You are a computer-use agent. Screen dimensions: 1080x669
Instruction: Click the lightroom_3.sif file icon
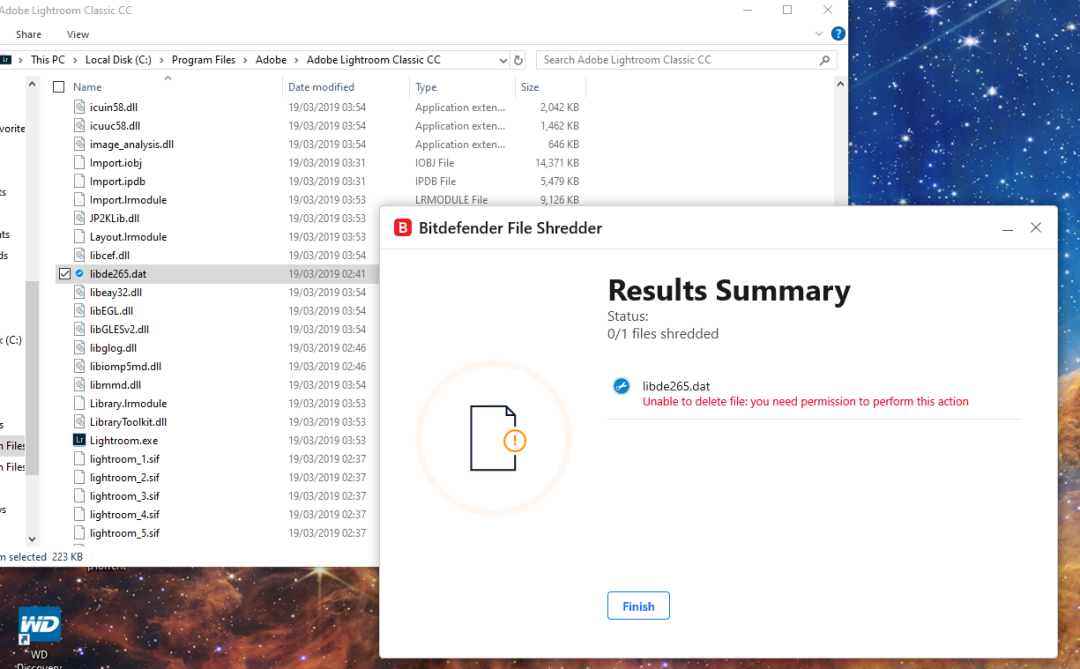(x=79, y=495)
